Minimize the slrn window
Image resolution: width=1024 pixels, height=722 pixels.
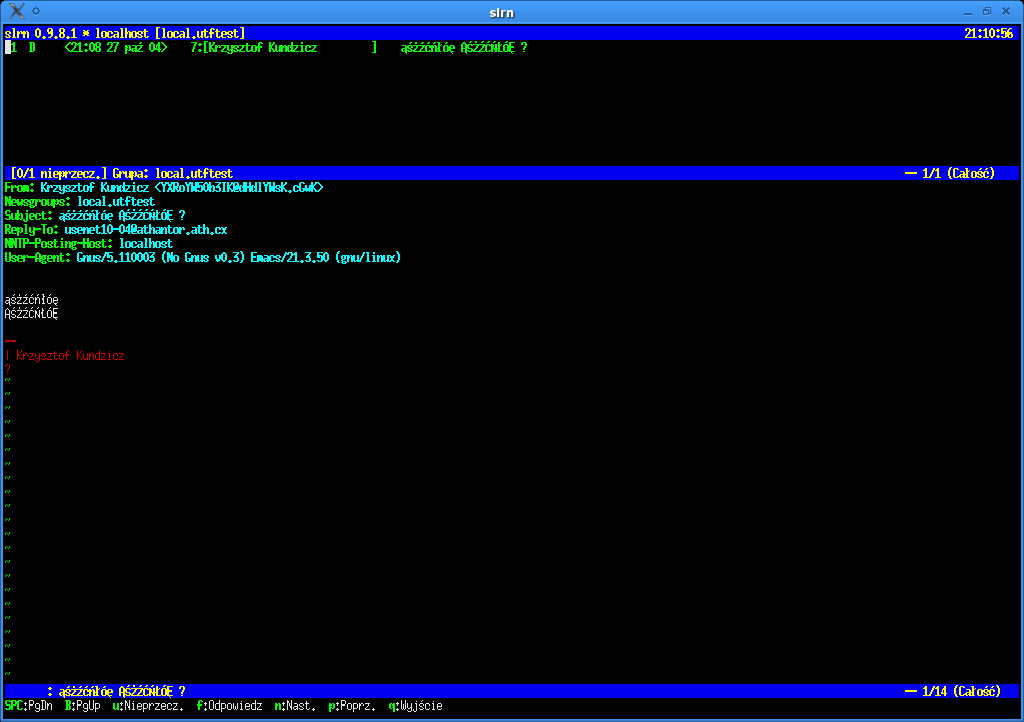click(967, 10)
